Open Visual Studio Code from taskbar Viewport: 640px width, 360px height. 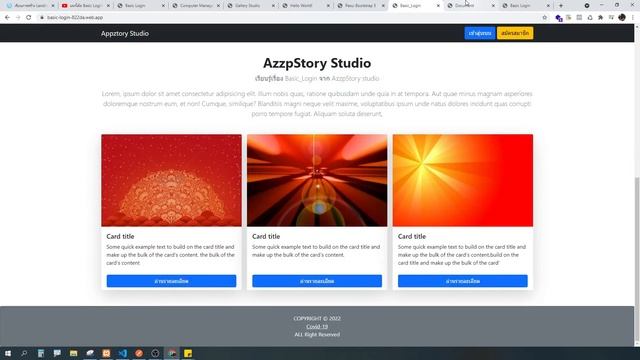(x=122, y=353)
